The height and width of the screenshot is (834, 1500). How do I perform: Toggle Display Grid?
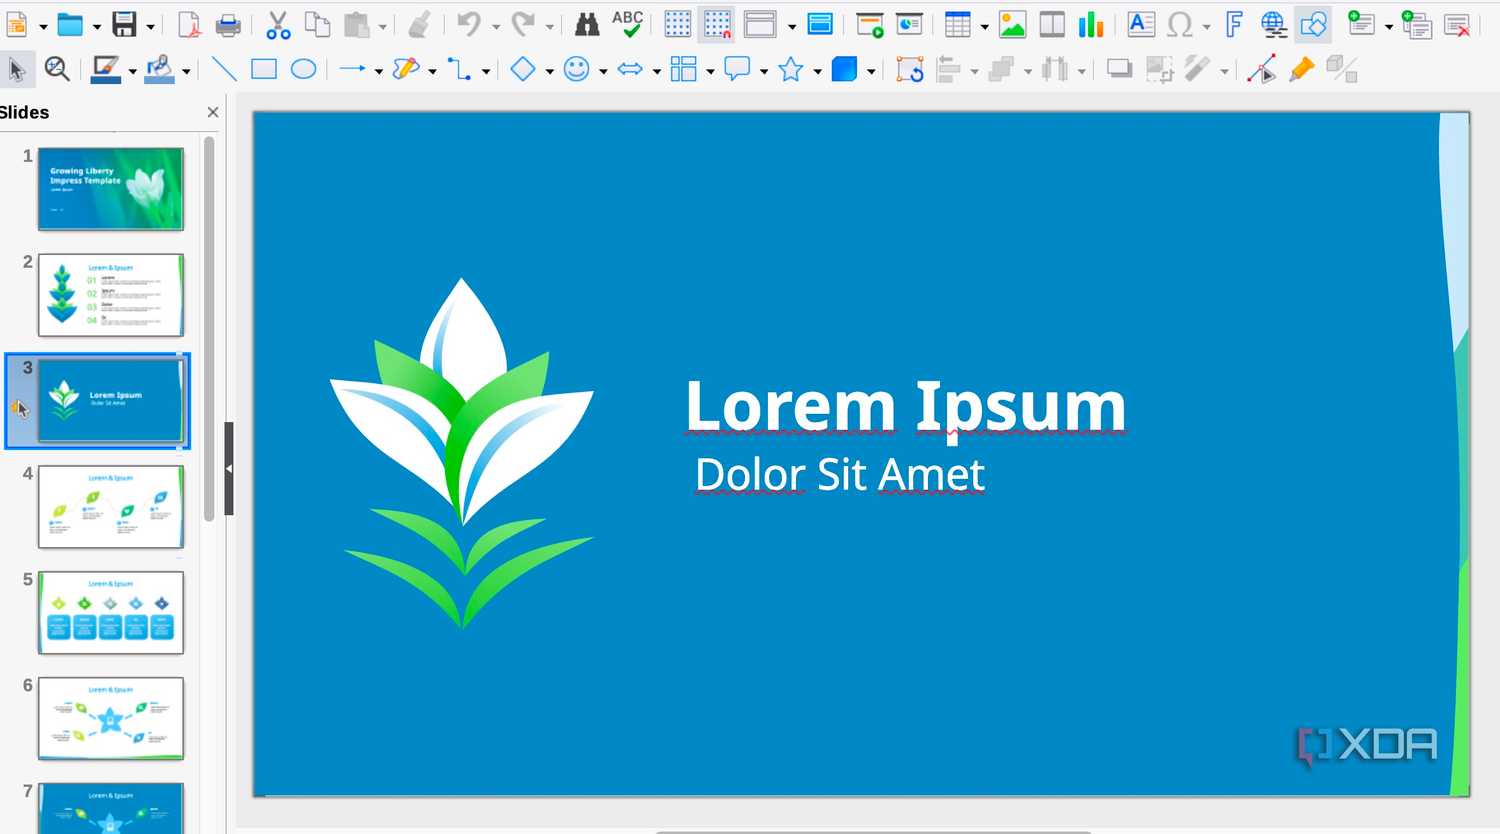(x=678, y=24)
